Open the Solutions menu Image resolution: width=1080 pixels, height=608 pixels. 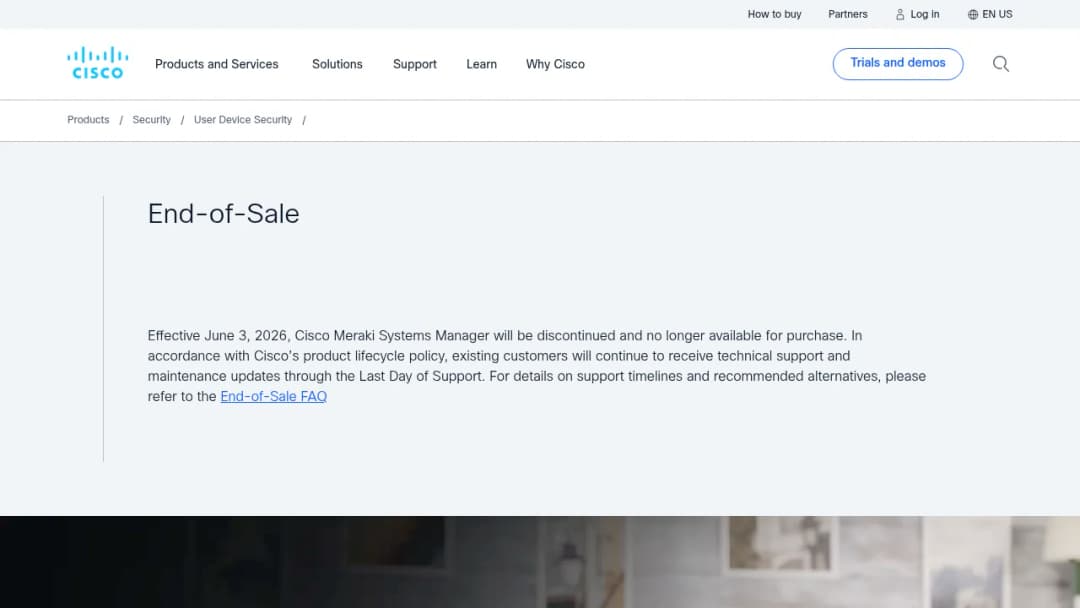[337, 64]
